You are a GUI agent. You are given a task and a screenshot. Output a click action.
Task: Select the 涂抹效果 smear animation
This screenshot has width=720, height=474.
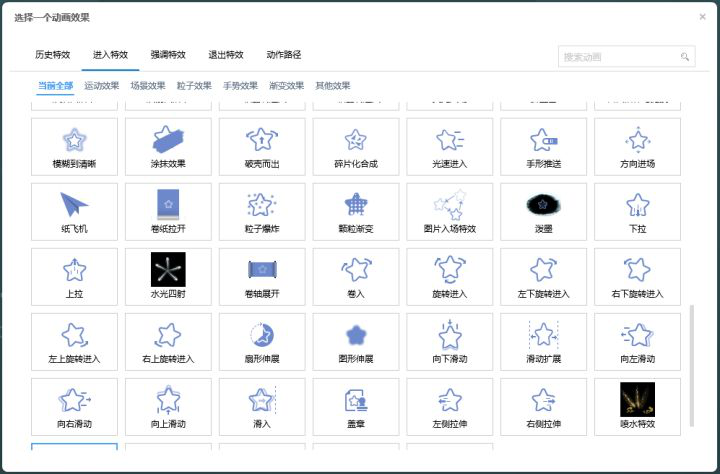coord(168,147)
